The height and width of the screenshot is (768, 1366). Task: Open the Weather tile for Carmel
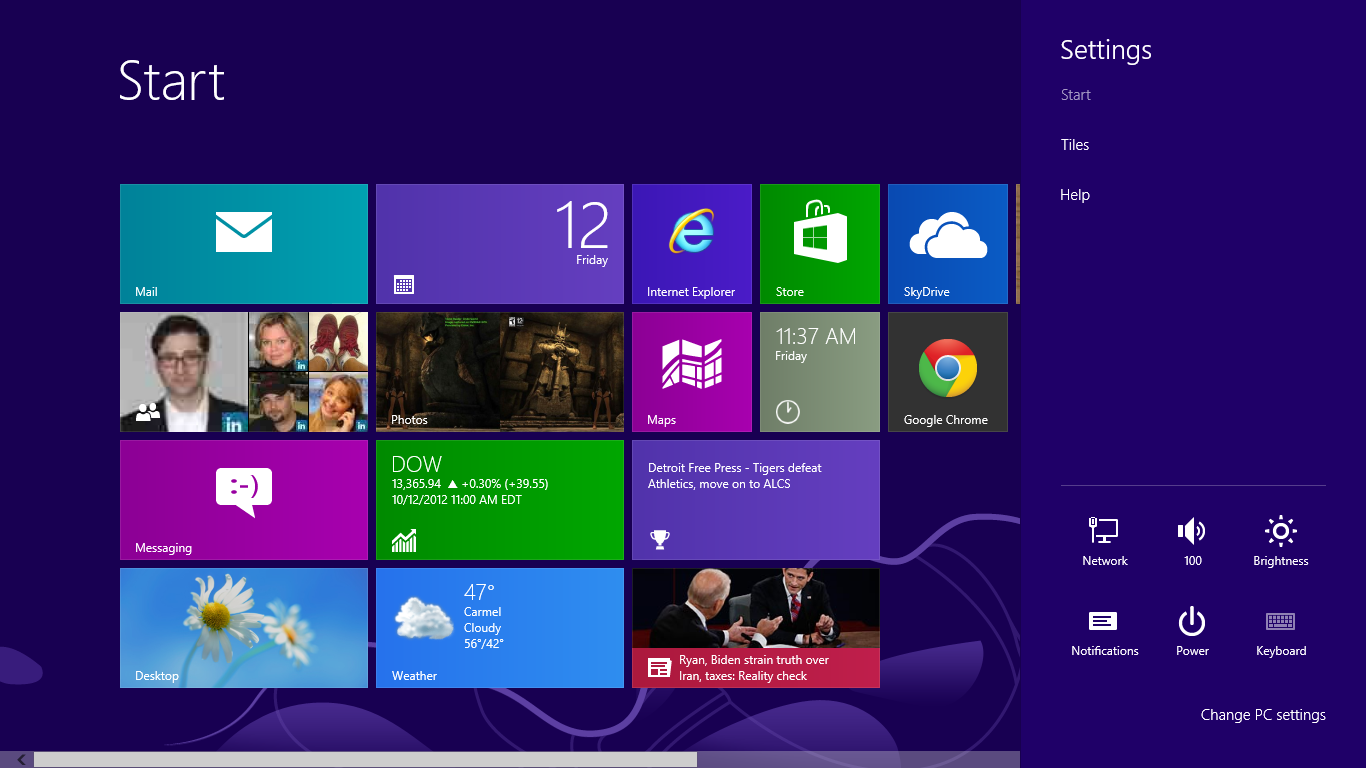pos(500,628)
